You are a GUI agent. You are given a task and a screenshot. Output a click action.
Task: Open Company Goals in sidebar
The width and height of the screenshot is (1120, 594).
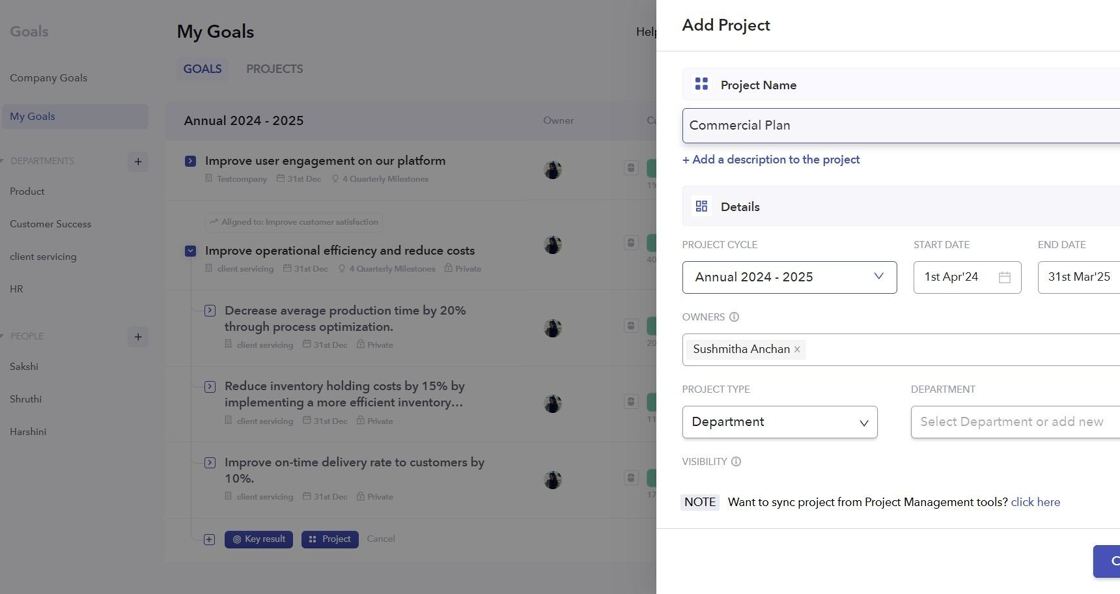tap(48, 78)
